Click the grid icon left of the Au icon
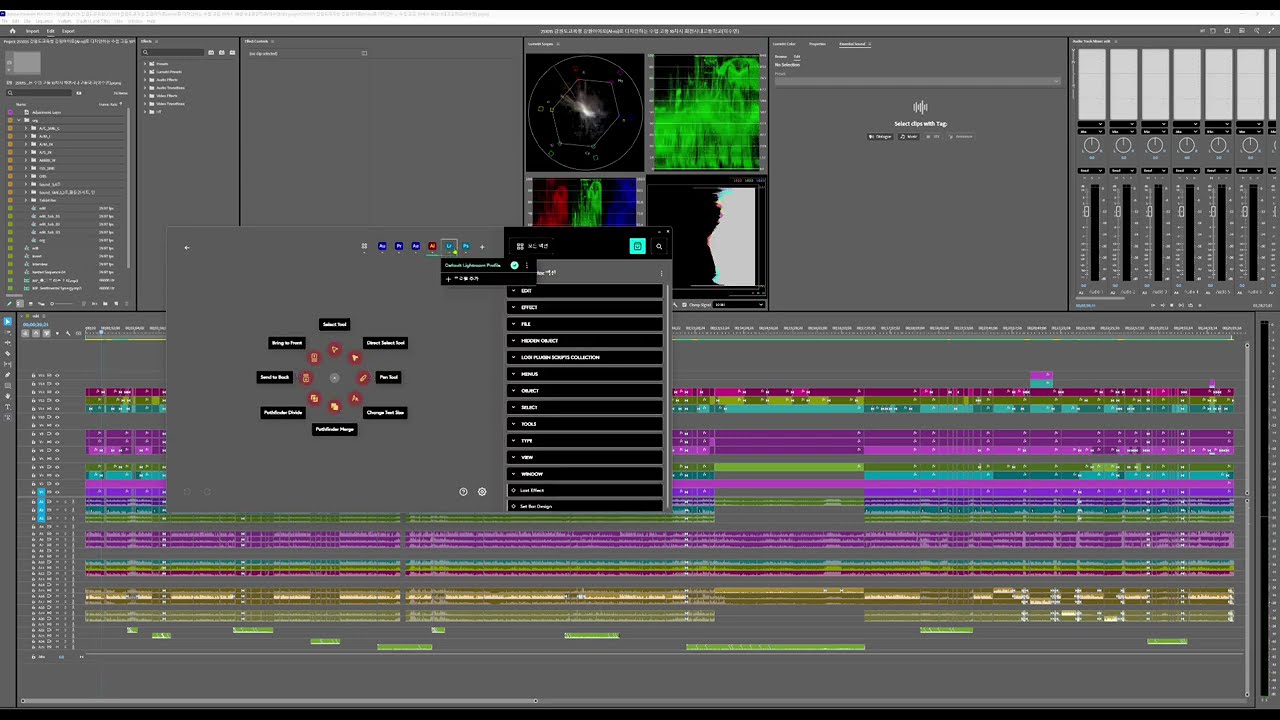Image resolution: width=1280 pixels, height=720 pixels. pyautogui.click(x=364, y=246)
